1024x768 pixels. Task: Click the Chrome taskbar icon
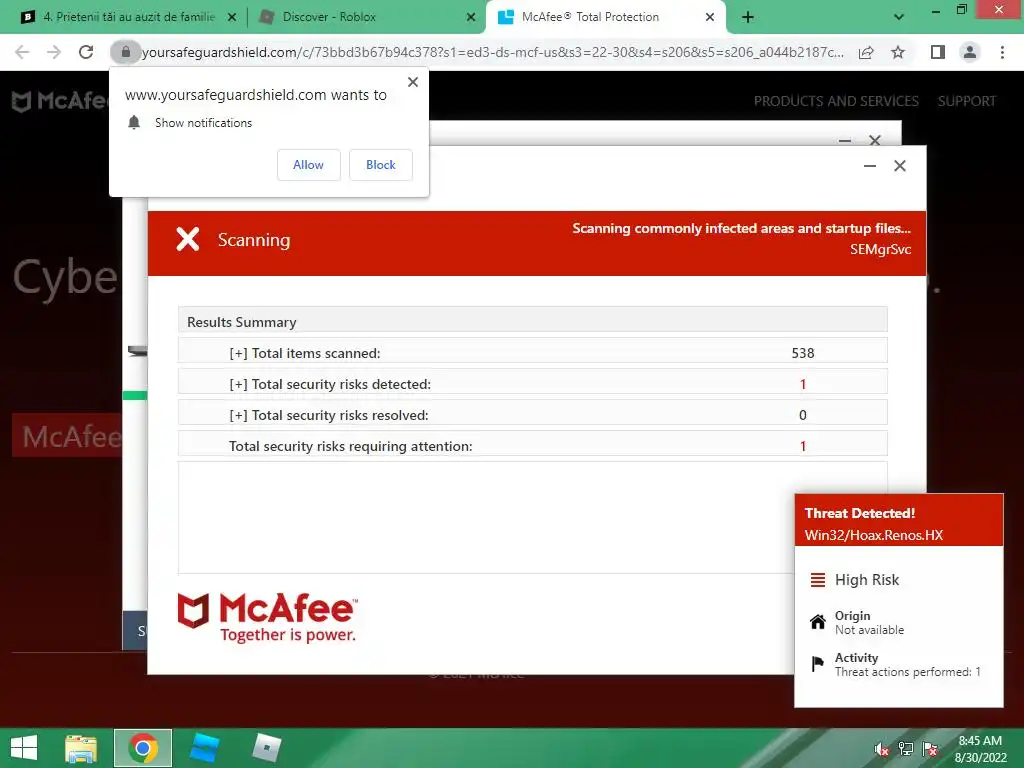(x=143, y=748)
